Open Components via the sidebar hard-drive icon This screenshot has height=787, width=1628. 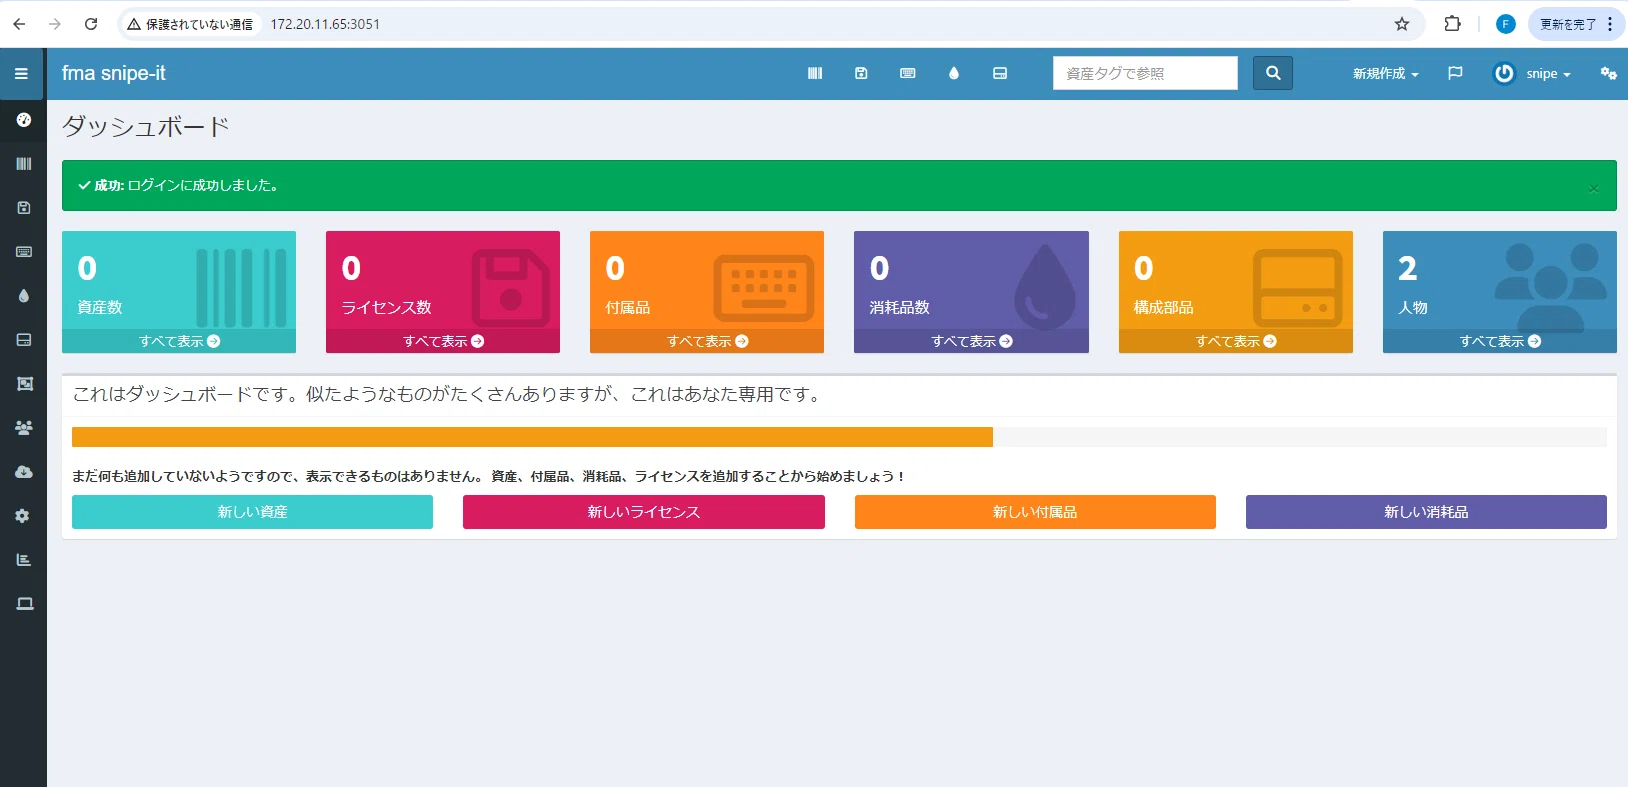pyautogui.click(x=24, y=340)
